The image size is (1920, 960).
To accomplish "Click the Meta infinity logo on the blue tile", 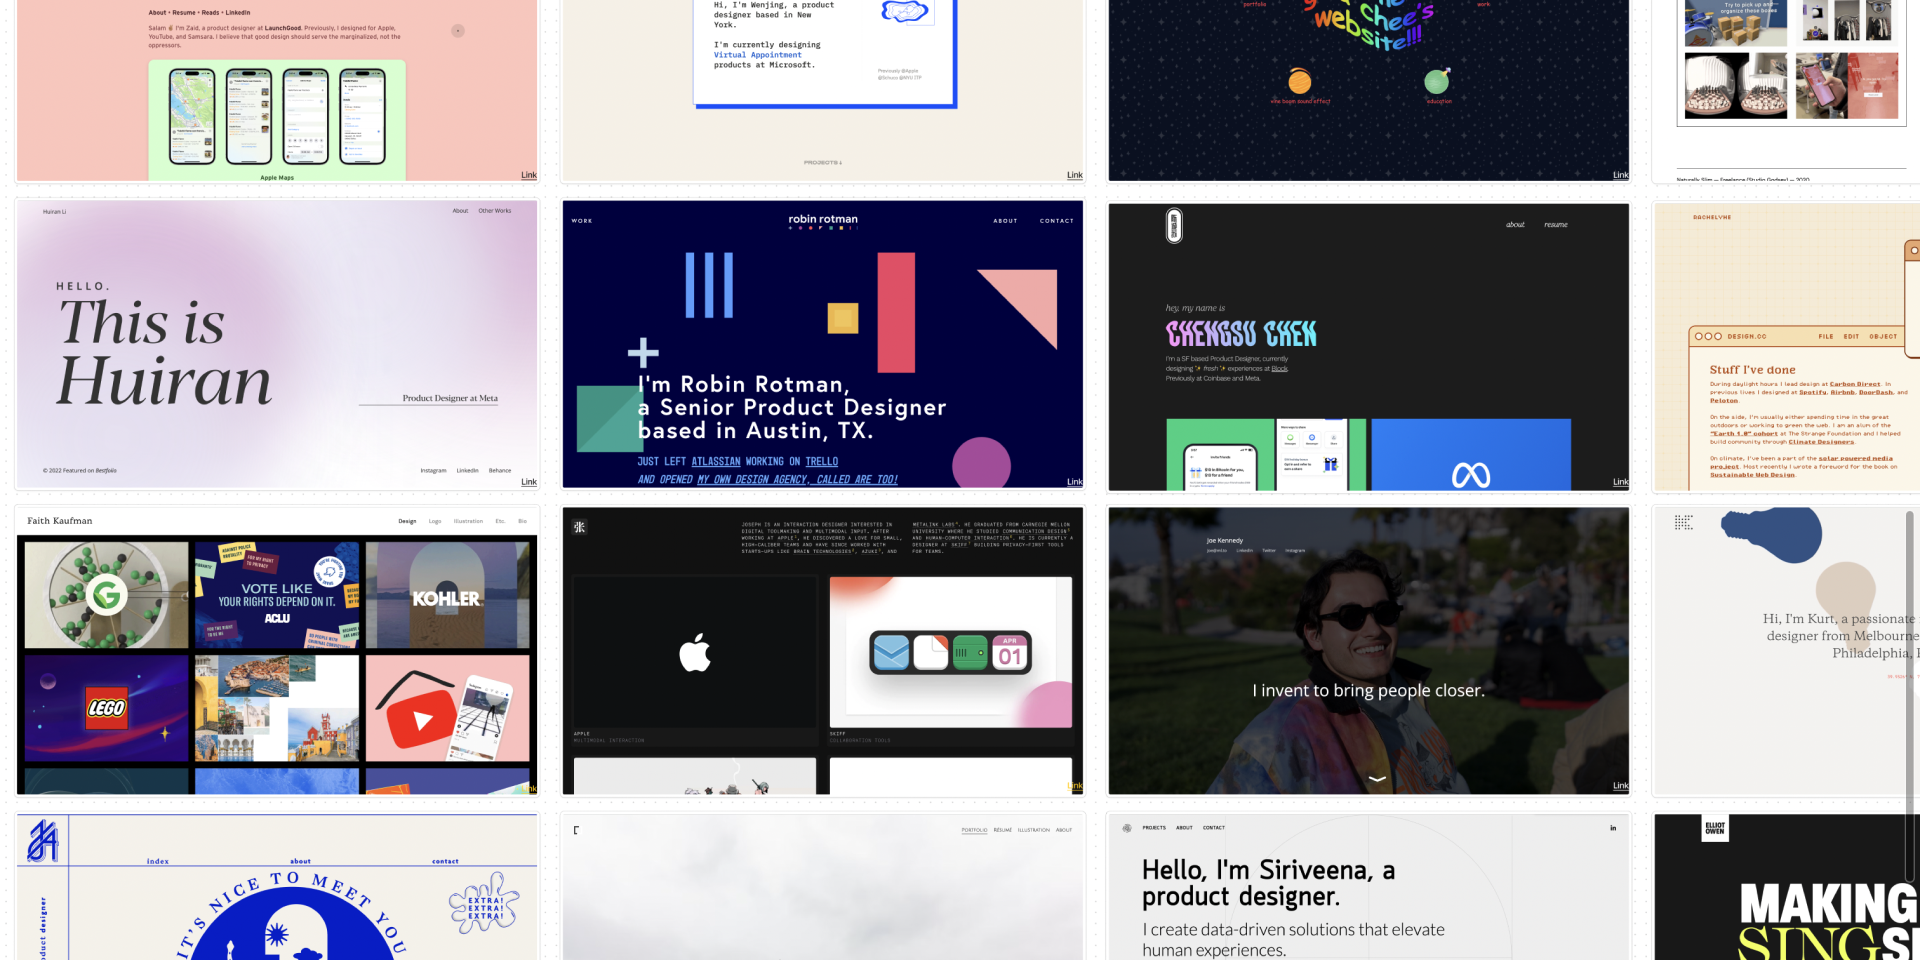I will [x=1470, y=475].
